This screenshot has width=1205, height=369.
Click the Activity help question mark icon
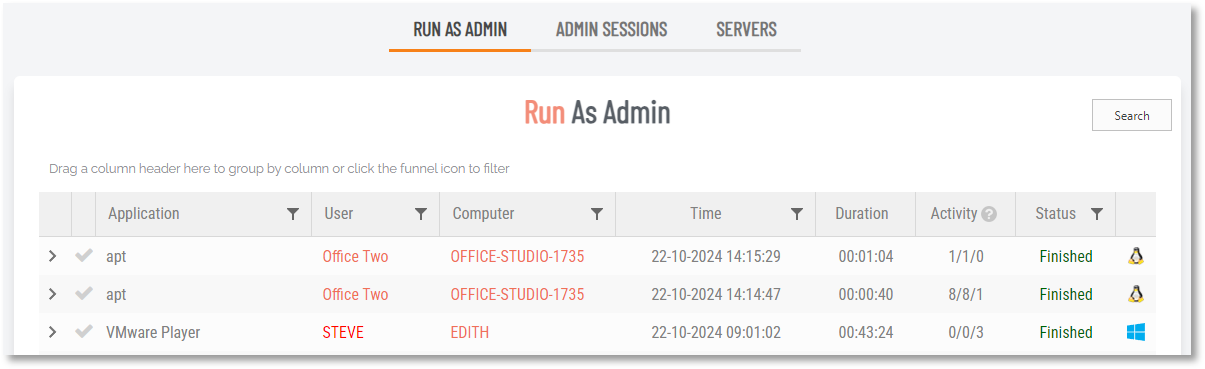pos(989,214)
